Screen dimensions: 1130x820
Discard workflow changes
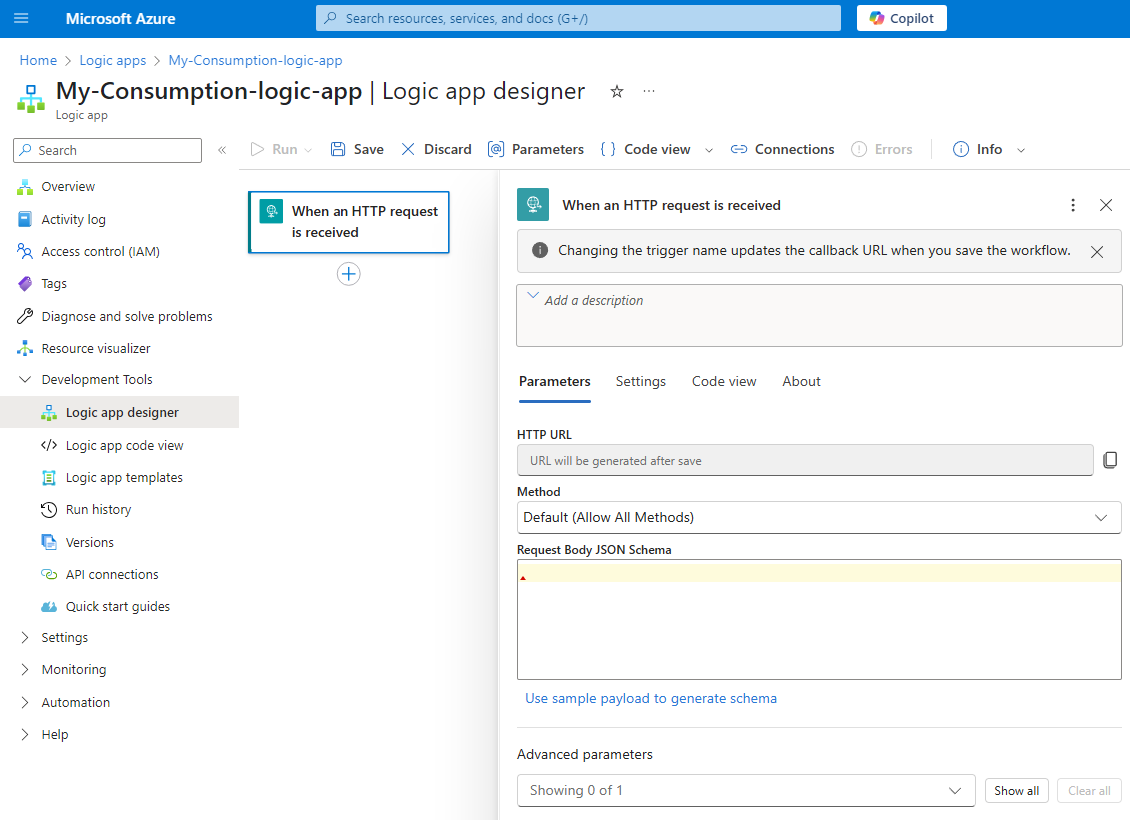click(436, 149)
